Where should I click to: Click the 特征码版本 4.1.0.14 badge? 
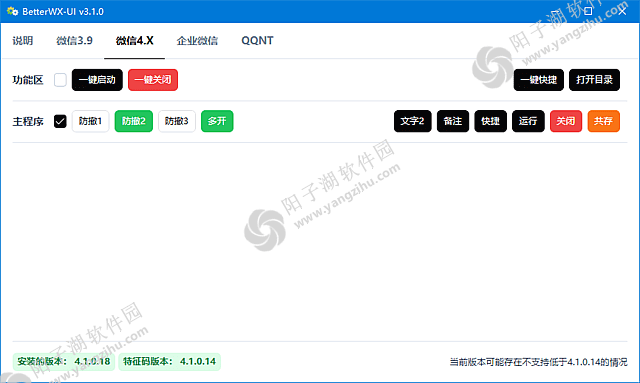pyautogui.click(x=169, y=362)
